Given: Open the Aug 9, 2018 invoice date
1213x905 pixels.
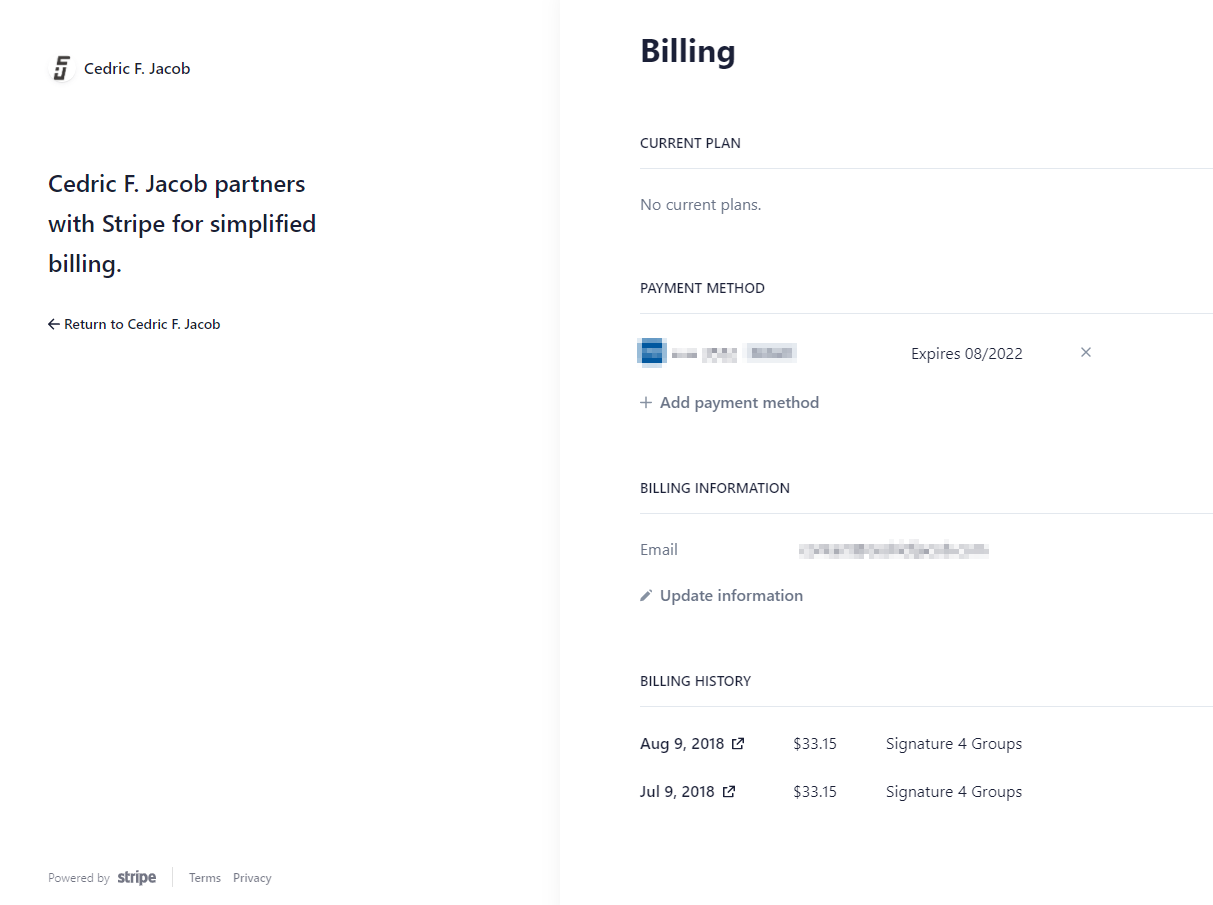Looking at the screenshot, I should 682,744.
